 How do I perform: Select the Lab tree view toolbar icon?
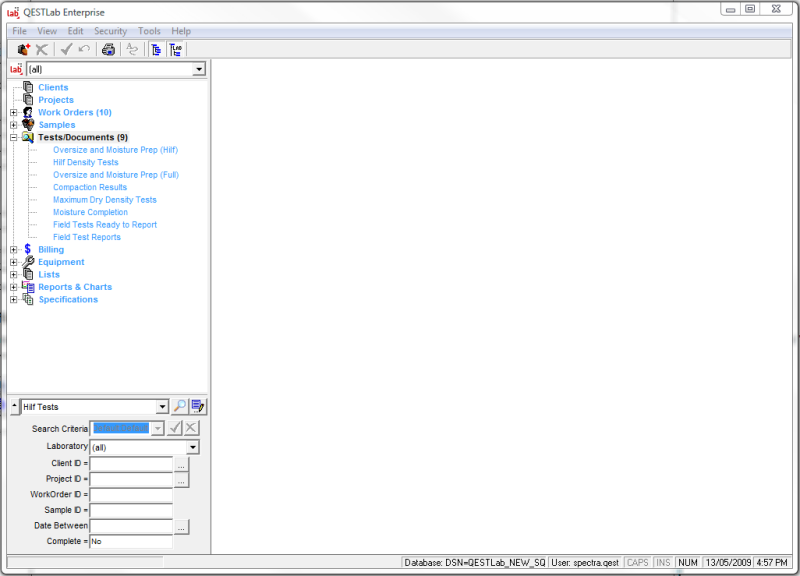click(176, 48)
